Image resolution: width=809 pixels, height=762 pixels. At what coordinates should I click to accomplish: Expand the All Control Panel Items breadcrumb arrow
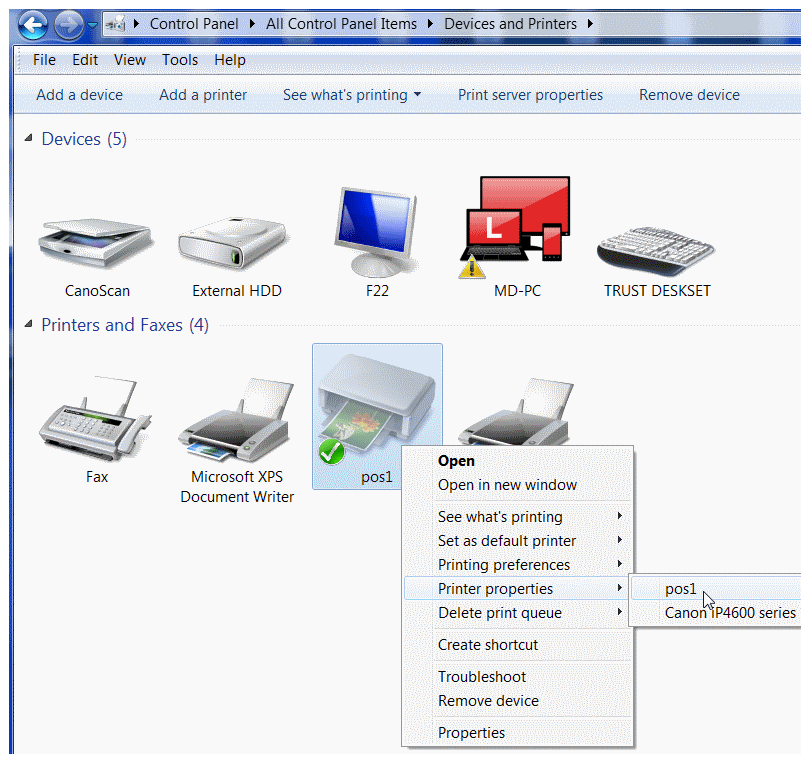tap(430, 24)
